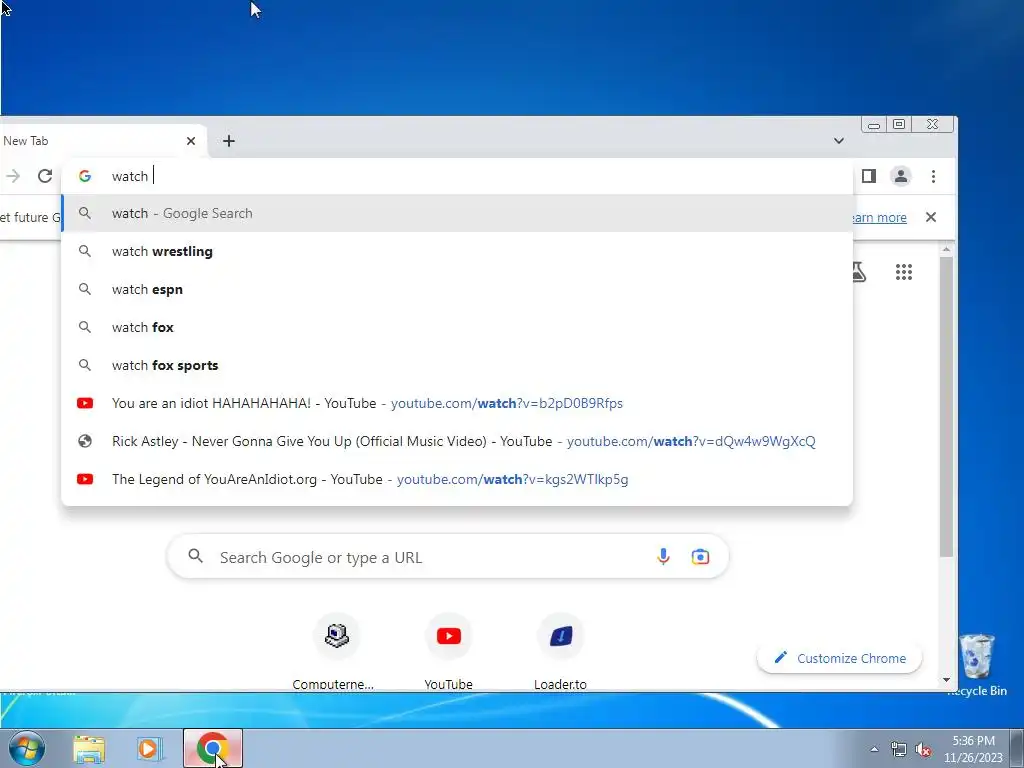Image resolution: width=1024 pixels, height=768 pixels.
Task: Follow the 'Learn more' link
Action: pyautogui.click(x=880, y=217)
